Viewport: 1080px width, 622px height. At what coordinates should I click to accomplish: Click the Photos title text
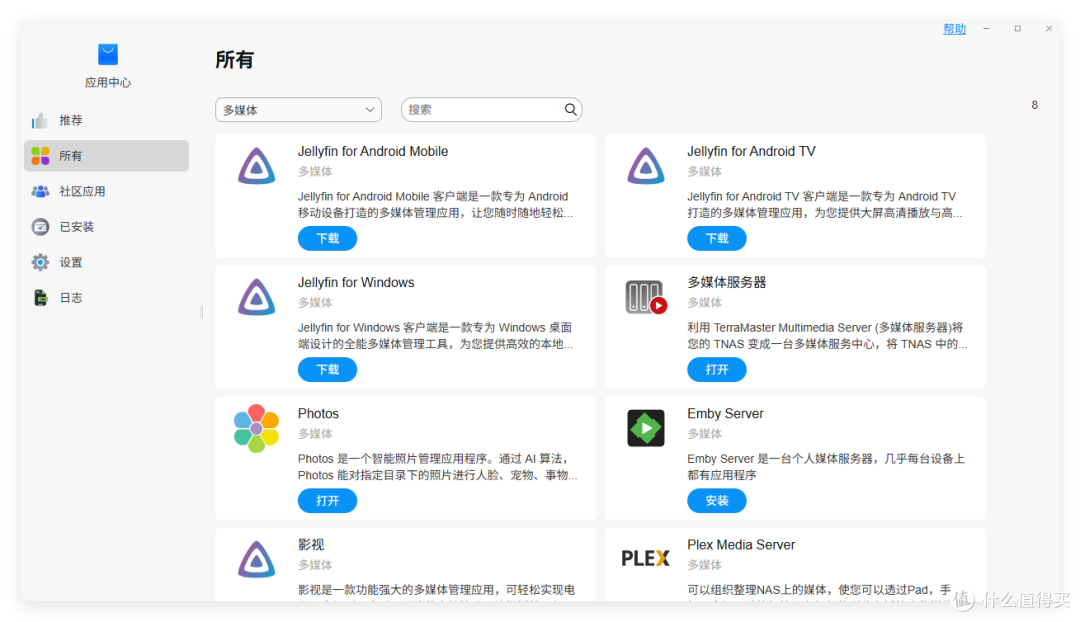pyautogui.click(x=318, y=413)
